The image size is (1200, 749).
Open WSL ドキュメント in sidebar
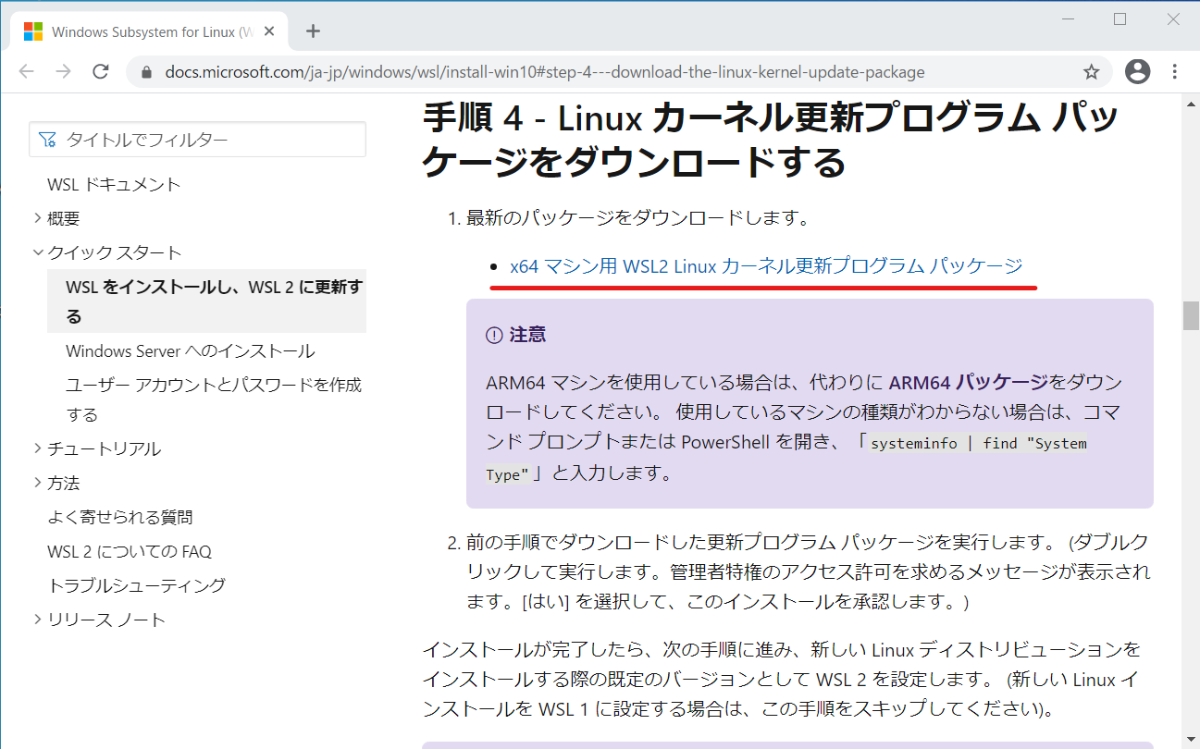coord(114,184)
